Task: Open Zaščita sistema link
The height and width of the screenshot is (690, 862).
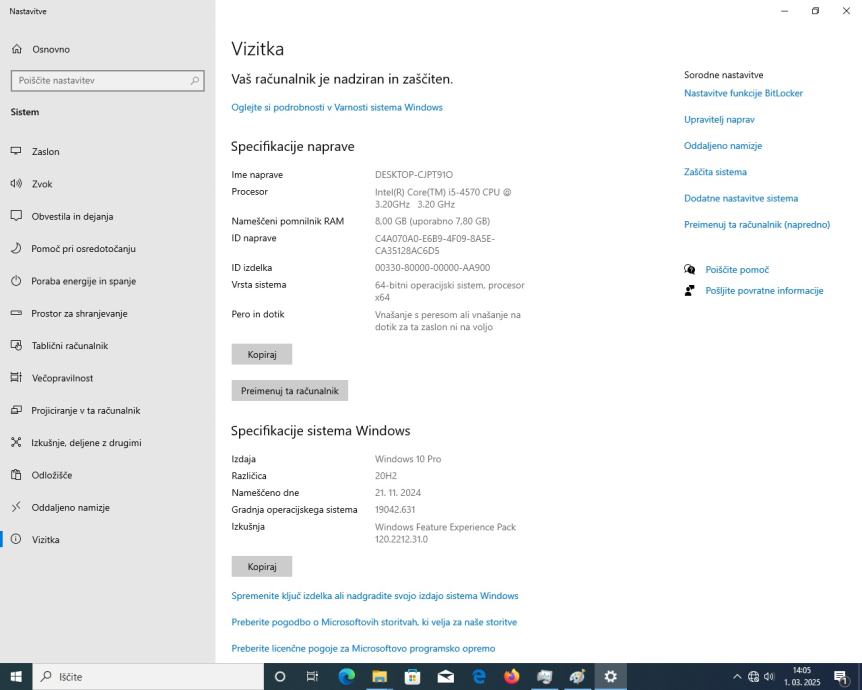Action: point(715,172)
